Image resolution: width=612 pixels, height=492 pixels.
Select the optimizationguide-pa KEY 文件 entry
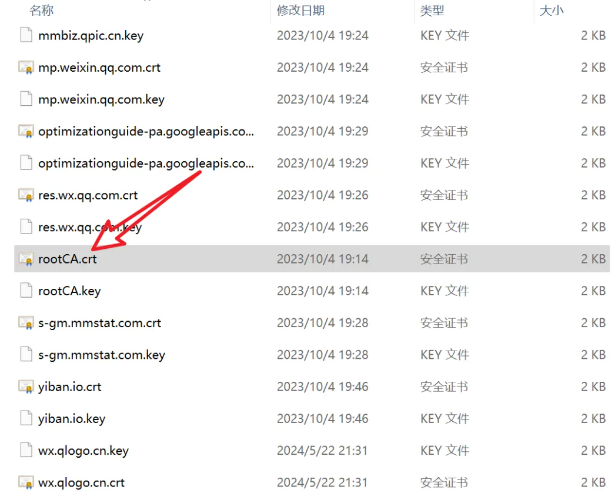coord(145,163)
